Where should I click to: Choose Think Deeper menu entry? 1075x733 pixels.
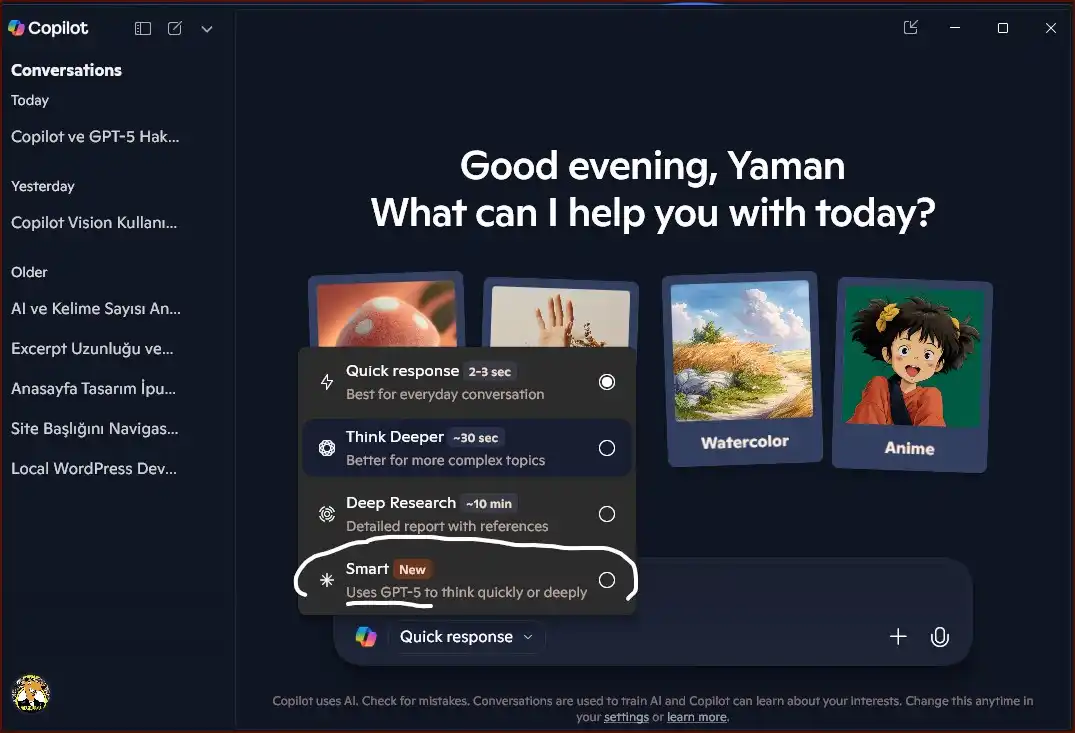[x=467, y=448]
